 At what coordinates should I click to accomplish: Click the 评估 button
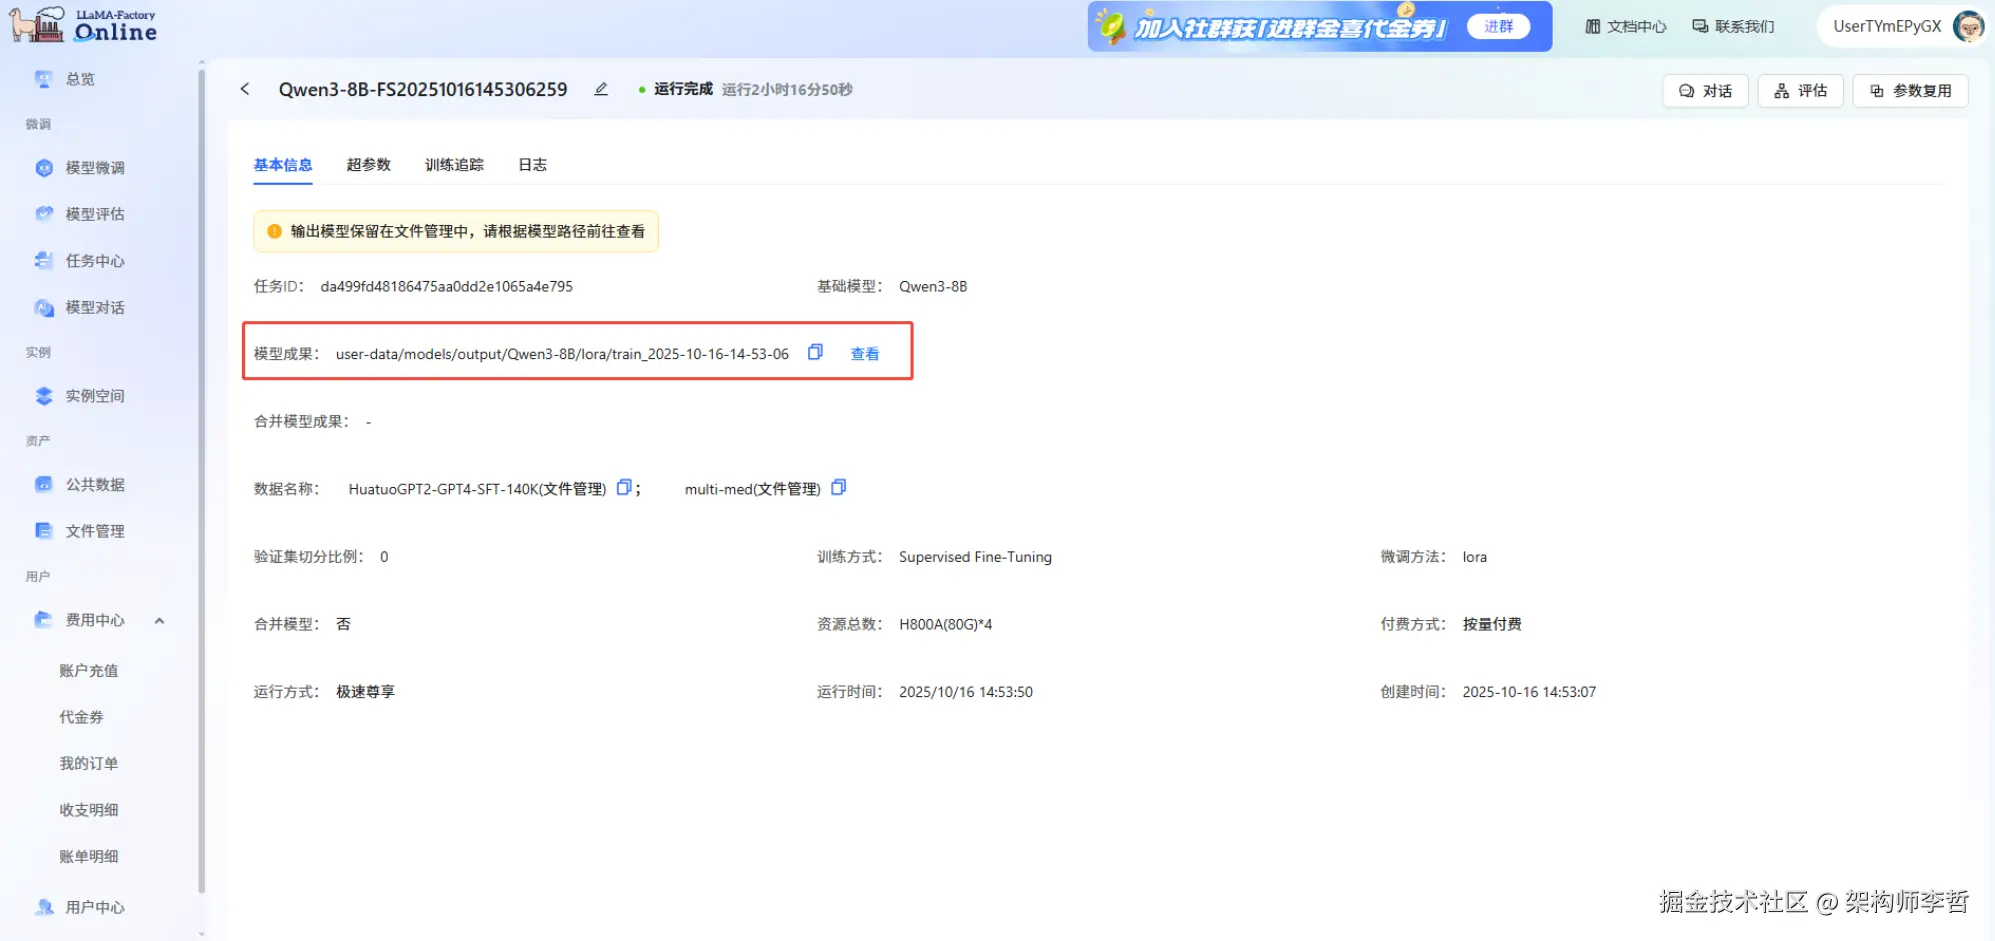[1800, 91]
